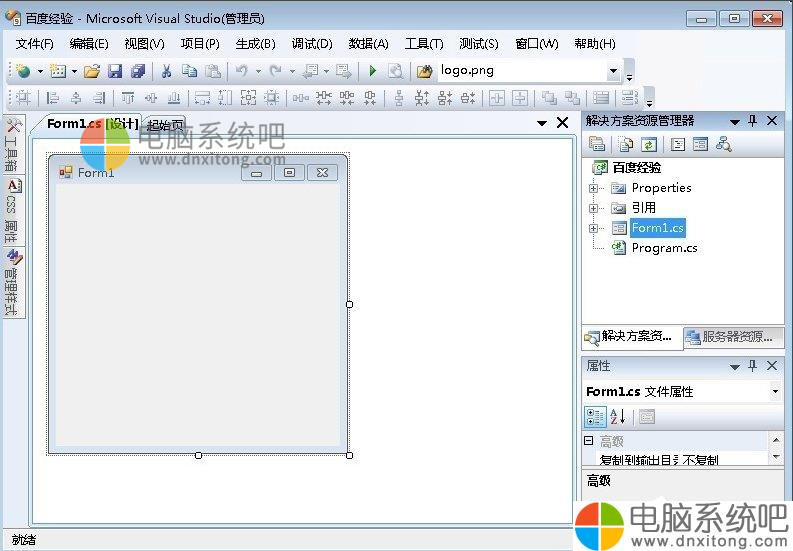
Task: Click the New Project toolbar icon
Action: 23,71
